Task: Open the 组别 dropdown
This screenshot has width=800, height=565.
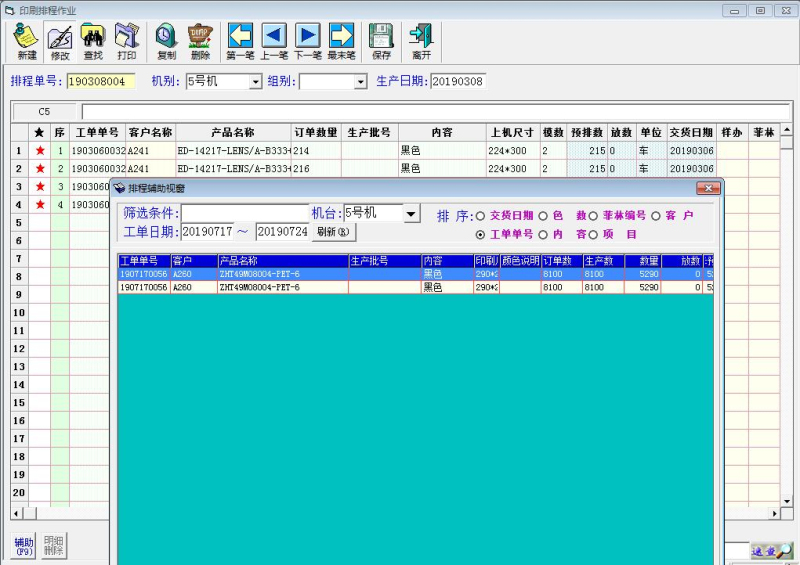Action: coord(360,82)
